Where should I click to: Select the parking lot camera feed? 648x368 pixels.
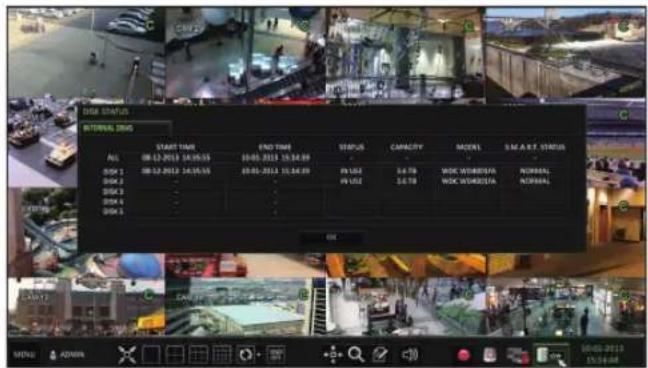(x=86, y=53)
